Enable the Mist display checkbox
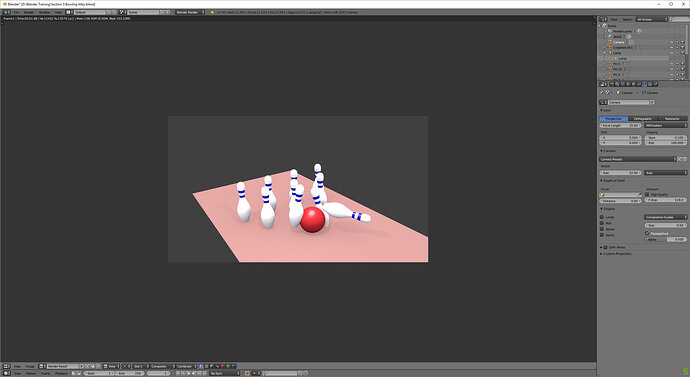The width and height of the screenshot is (690, 377). (x=602, y=223)
